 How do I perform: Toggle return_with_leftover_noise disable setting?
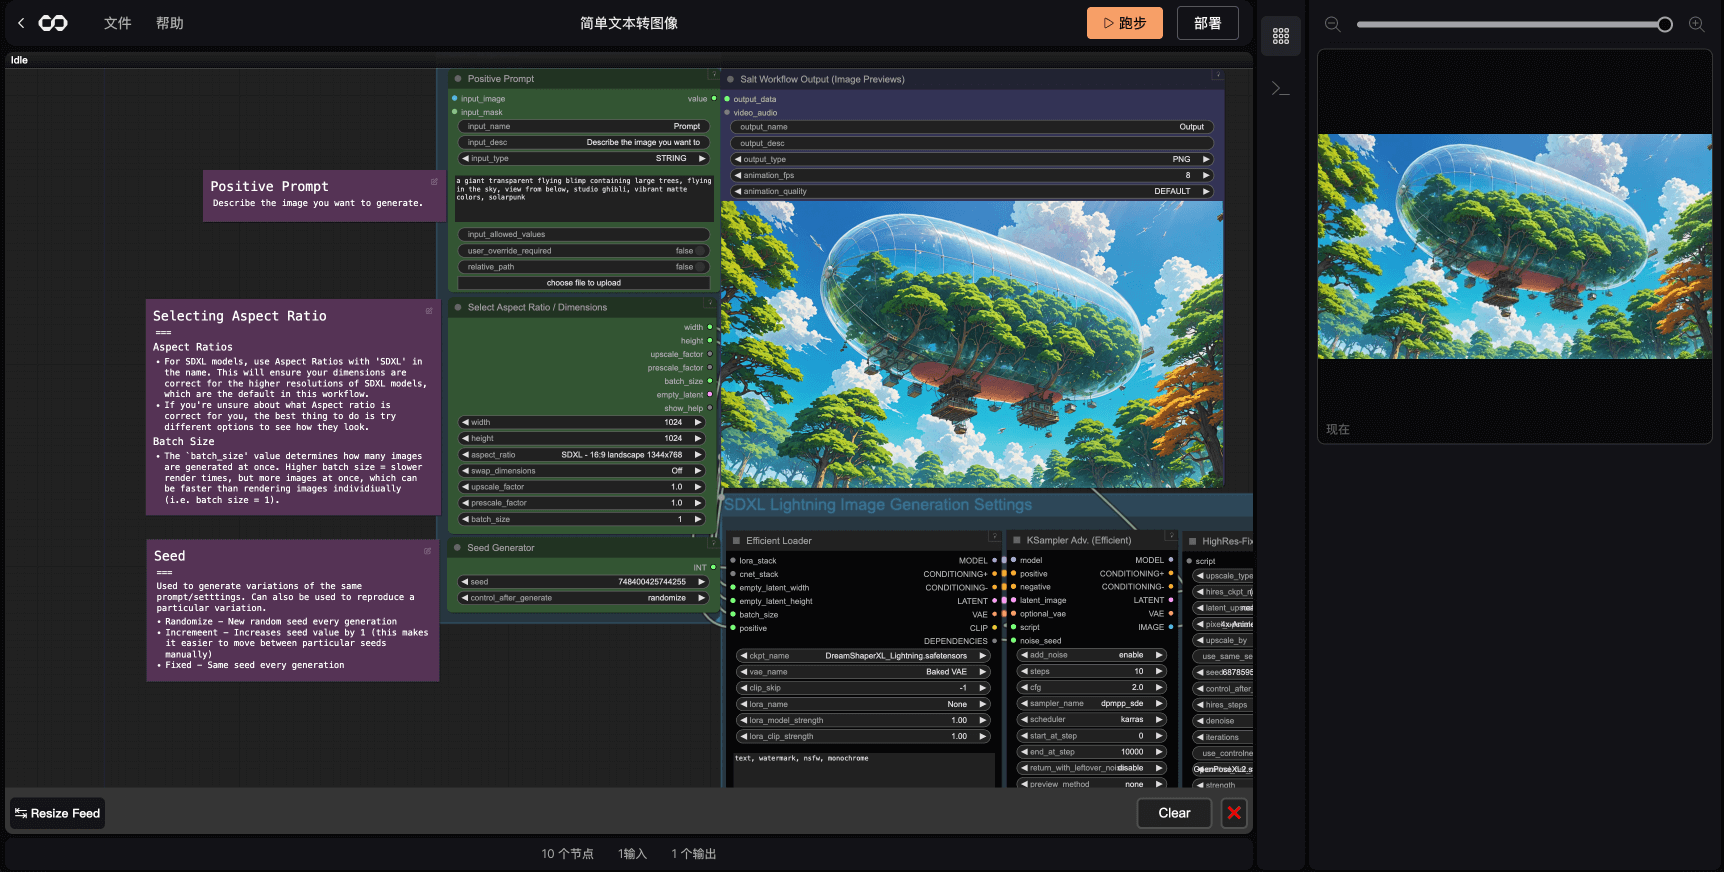point(1092,768)
